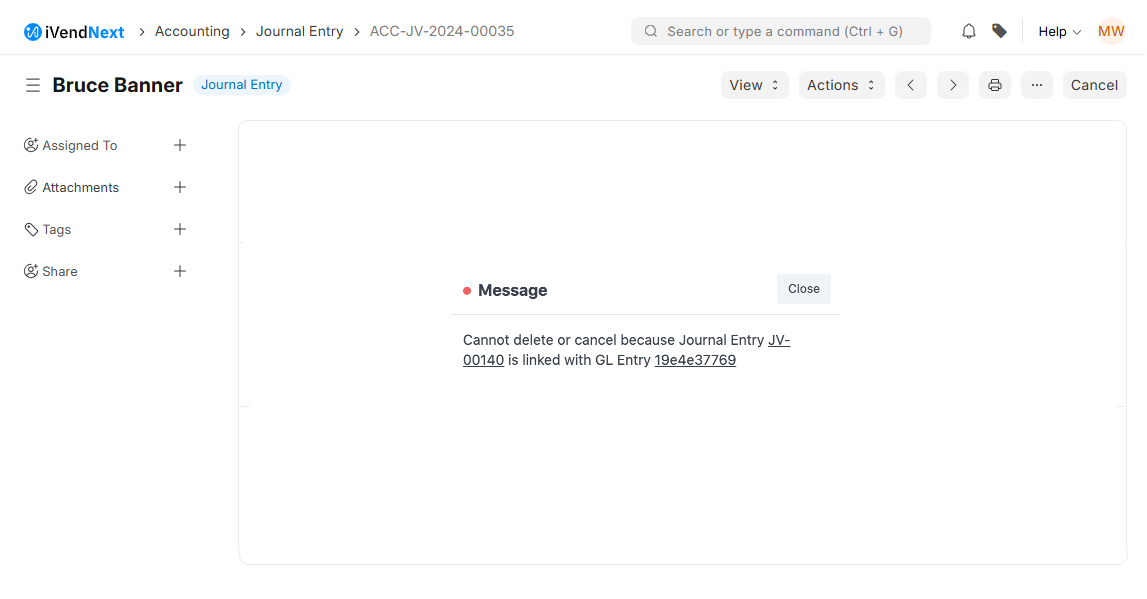Screen dimensions: 1147x599
Task: Close the Message dialog
Action: point(803,289)
